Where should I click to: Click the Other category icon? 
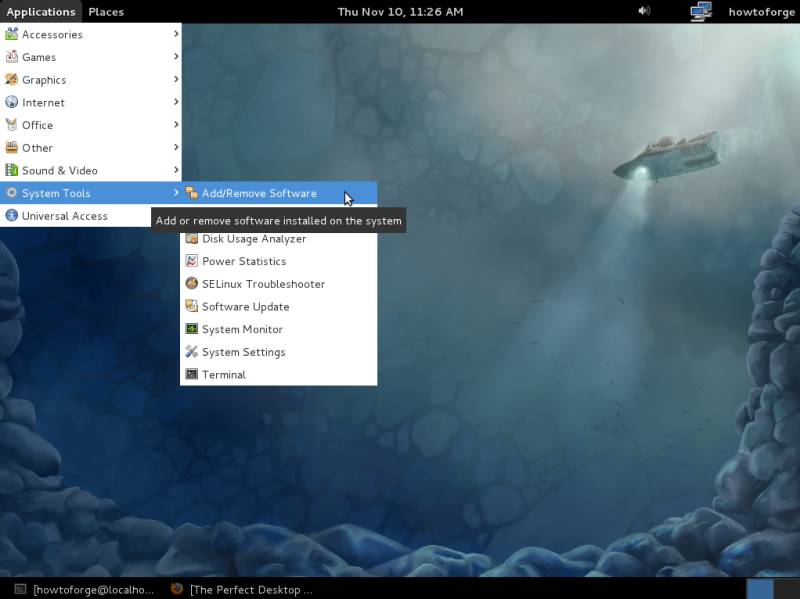coord(11,147)
